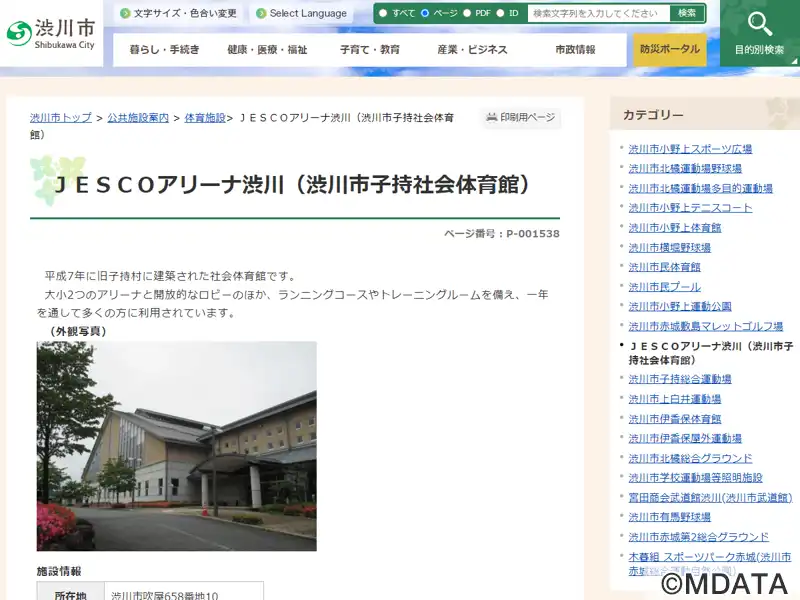This screenshot has width=800, height=600.
Task: Click the arena exterior photo
Action: coord(177,446)
